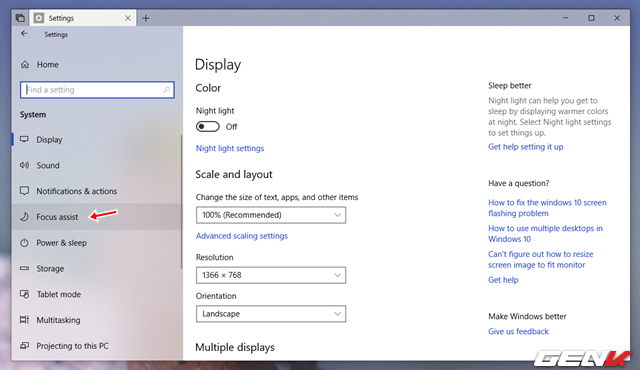Maximize the Settings window
640x370 pixels.
click(591, 18)
